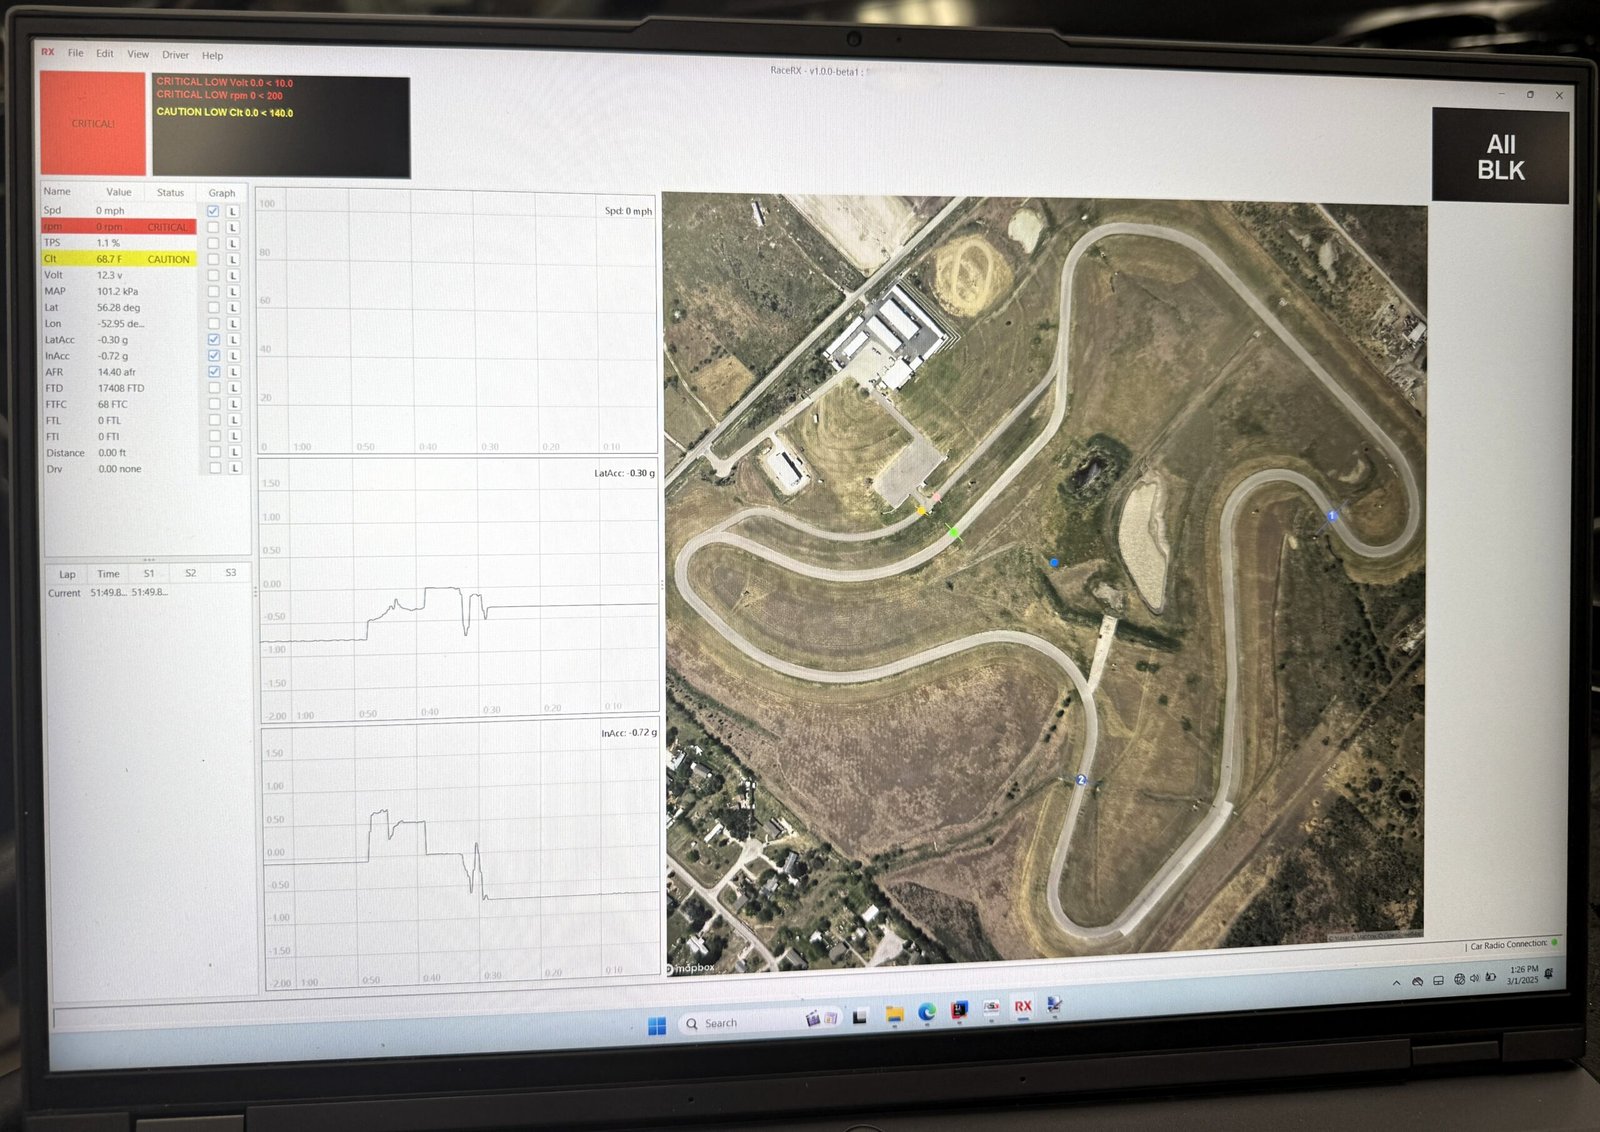Click the red CRITICAL alert indicator panel
1600x1132 pixels.
[93, 122]
